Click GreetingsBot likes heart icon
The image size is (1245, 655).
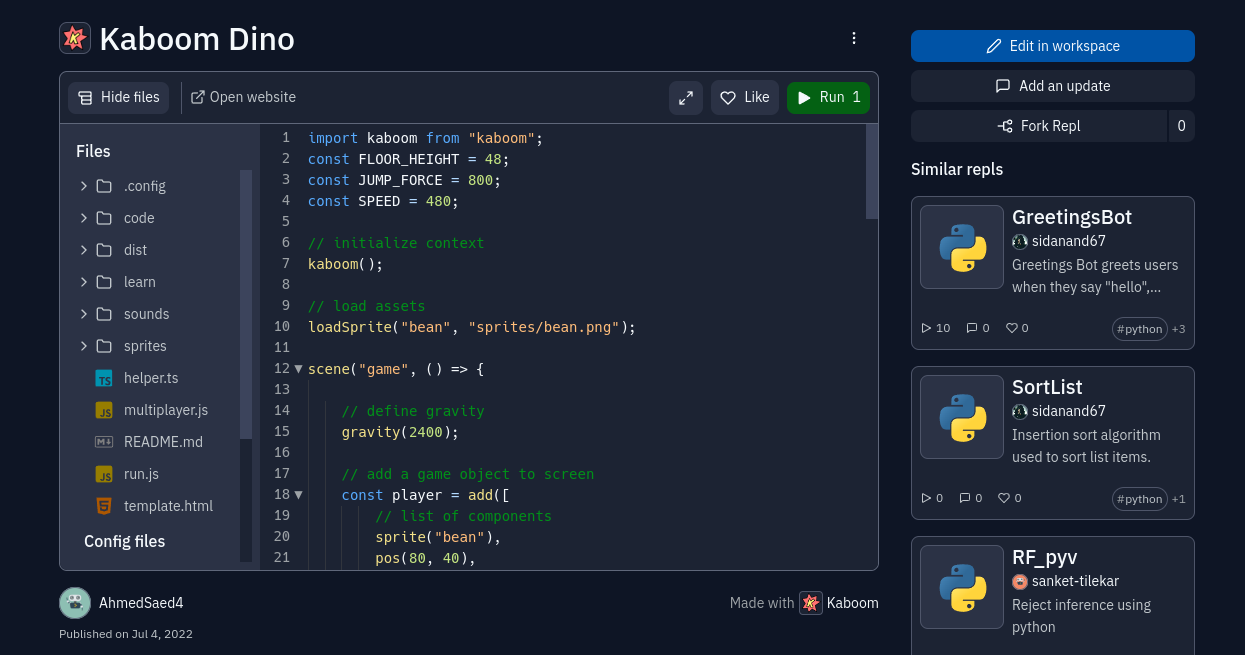tap(1011, 328)
